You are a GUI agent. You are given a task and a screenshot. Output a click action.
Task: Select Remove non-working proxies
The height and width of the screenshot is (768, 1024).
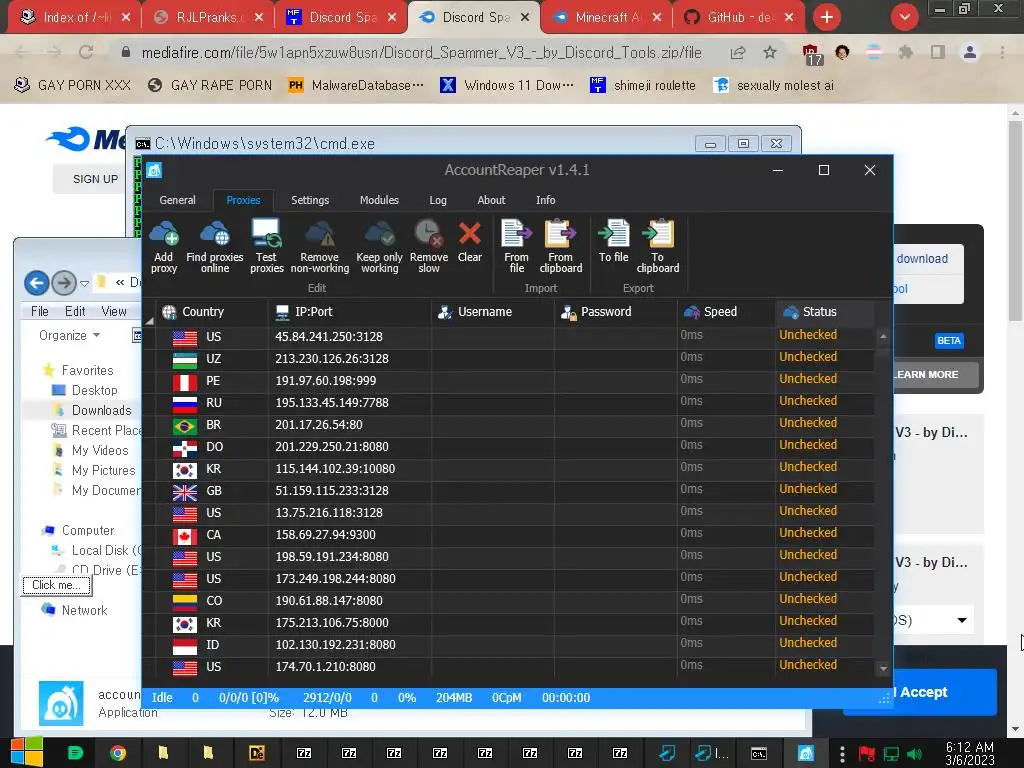click(x=319, y=246)
